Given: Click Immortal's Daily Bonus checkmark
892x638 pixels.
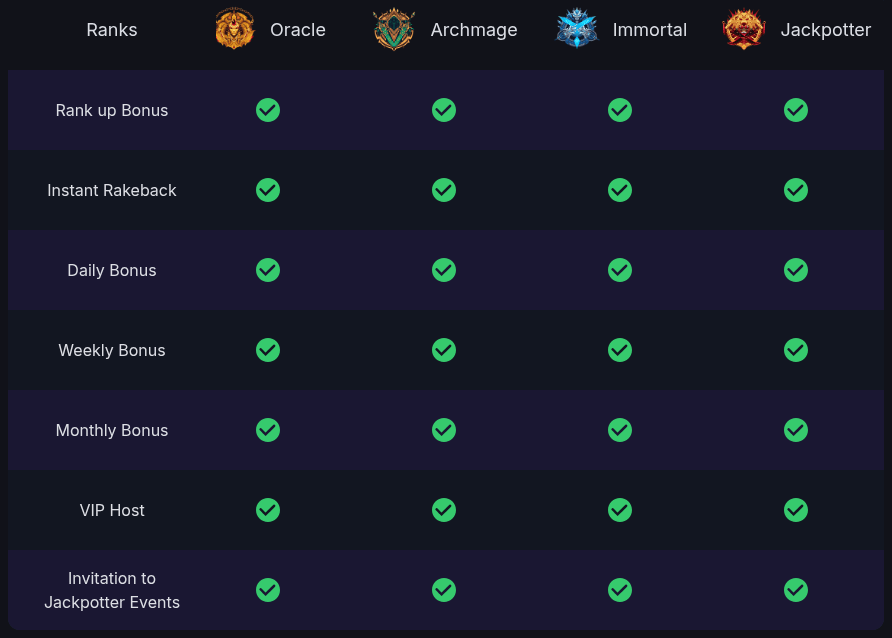Looking at the screenshot, I should tap(620, 270).
